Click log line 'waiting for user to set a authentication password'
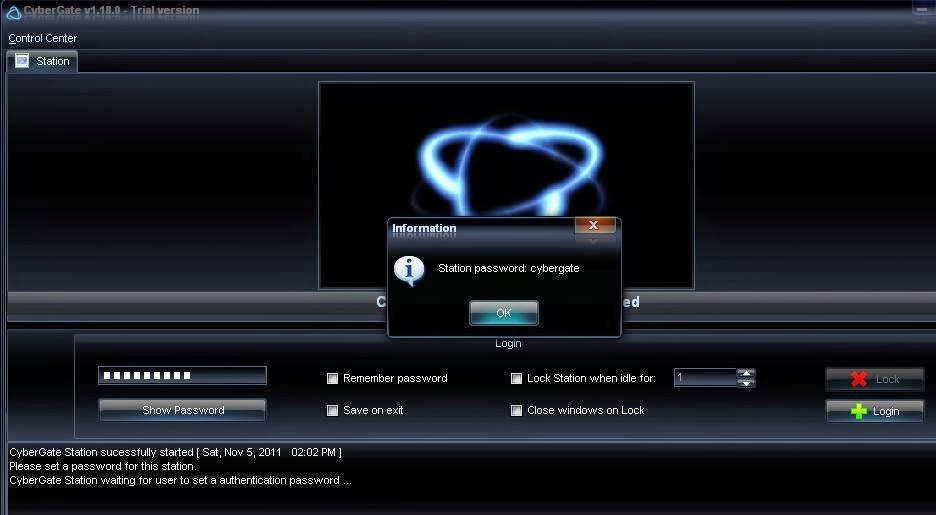Viewport: 936px width, 515px height. point(180,480)
